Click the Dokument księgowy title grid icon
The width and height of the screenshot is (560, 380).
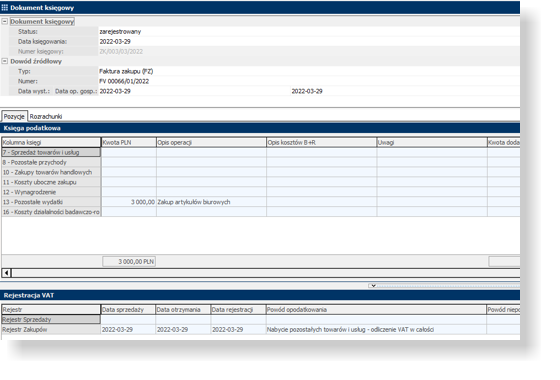(5, 8)
